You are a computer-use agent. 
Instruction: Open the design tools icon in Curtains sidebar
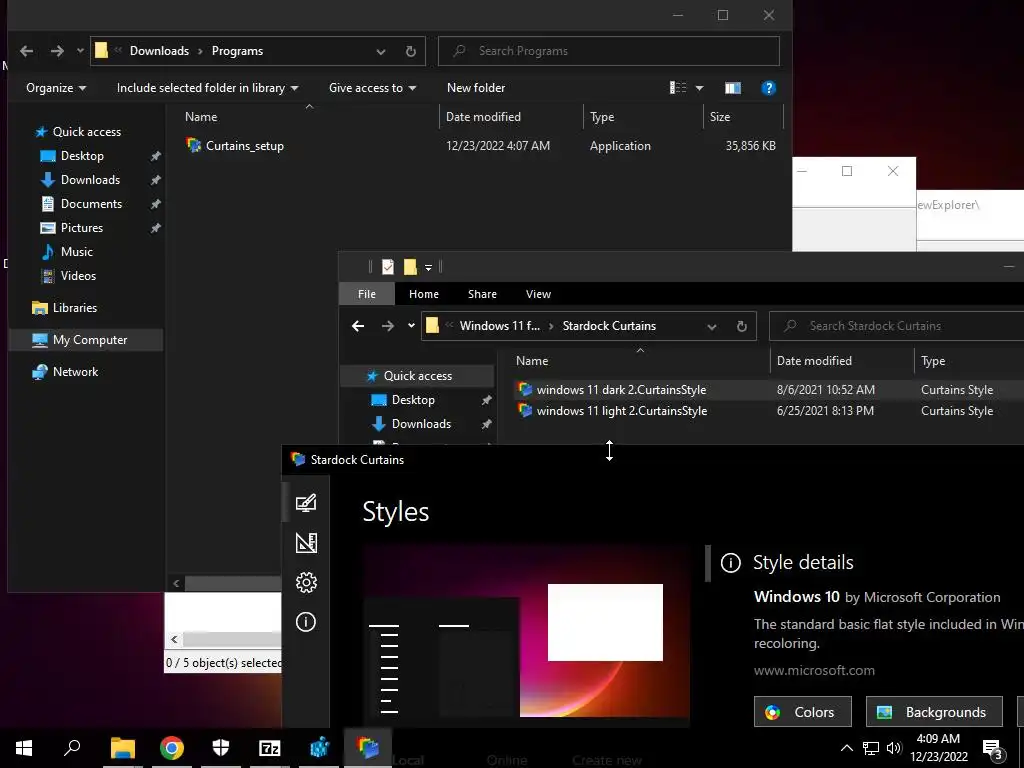(x=306, y=543)
